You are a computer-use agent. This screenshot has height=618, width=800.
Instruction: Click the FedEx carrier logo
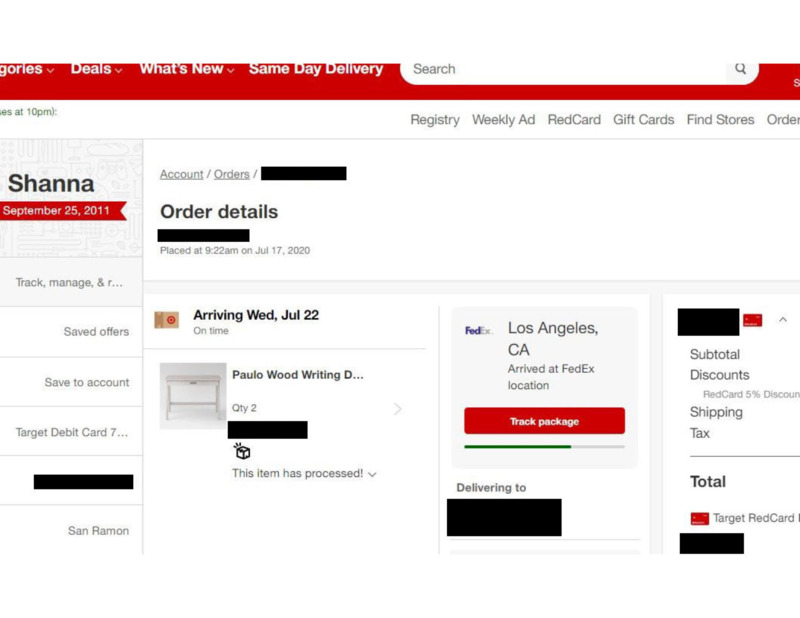[478, 331]
